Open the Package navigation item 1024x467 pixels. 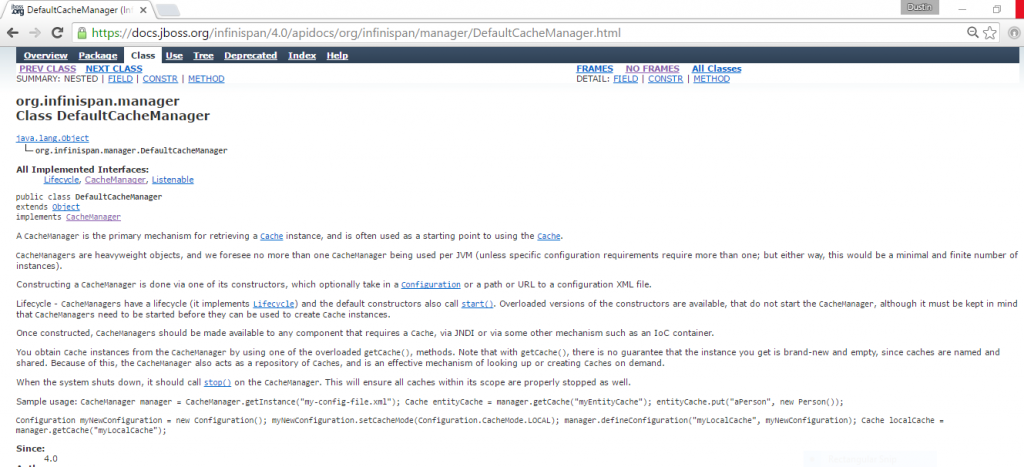[98, 56]
